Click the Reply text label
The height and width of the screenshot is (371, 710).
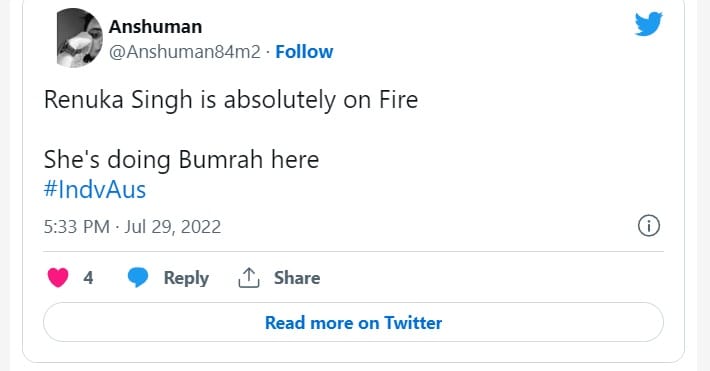(186, 278)
